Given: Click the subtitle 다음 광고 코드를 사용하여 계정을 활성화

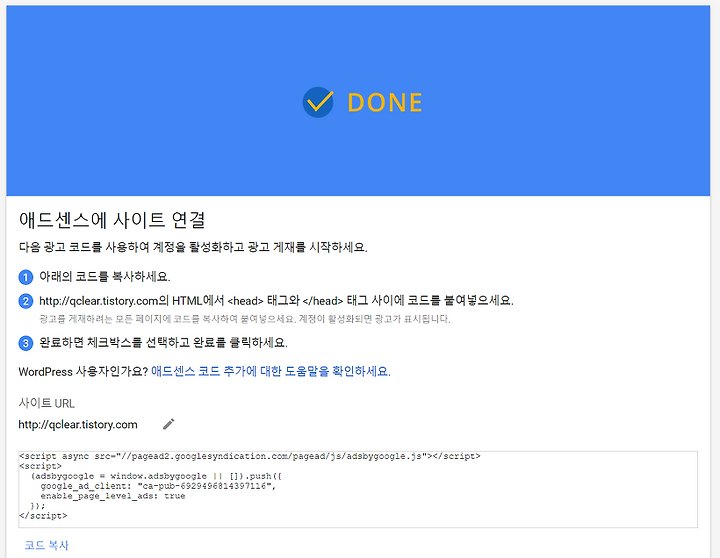Looking at the screenshot, I should pos(193,247).
